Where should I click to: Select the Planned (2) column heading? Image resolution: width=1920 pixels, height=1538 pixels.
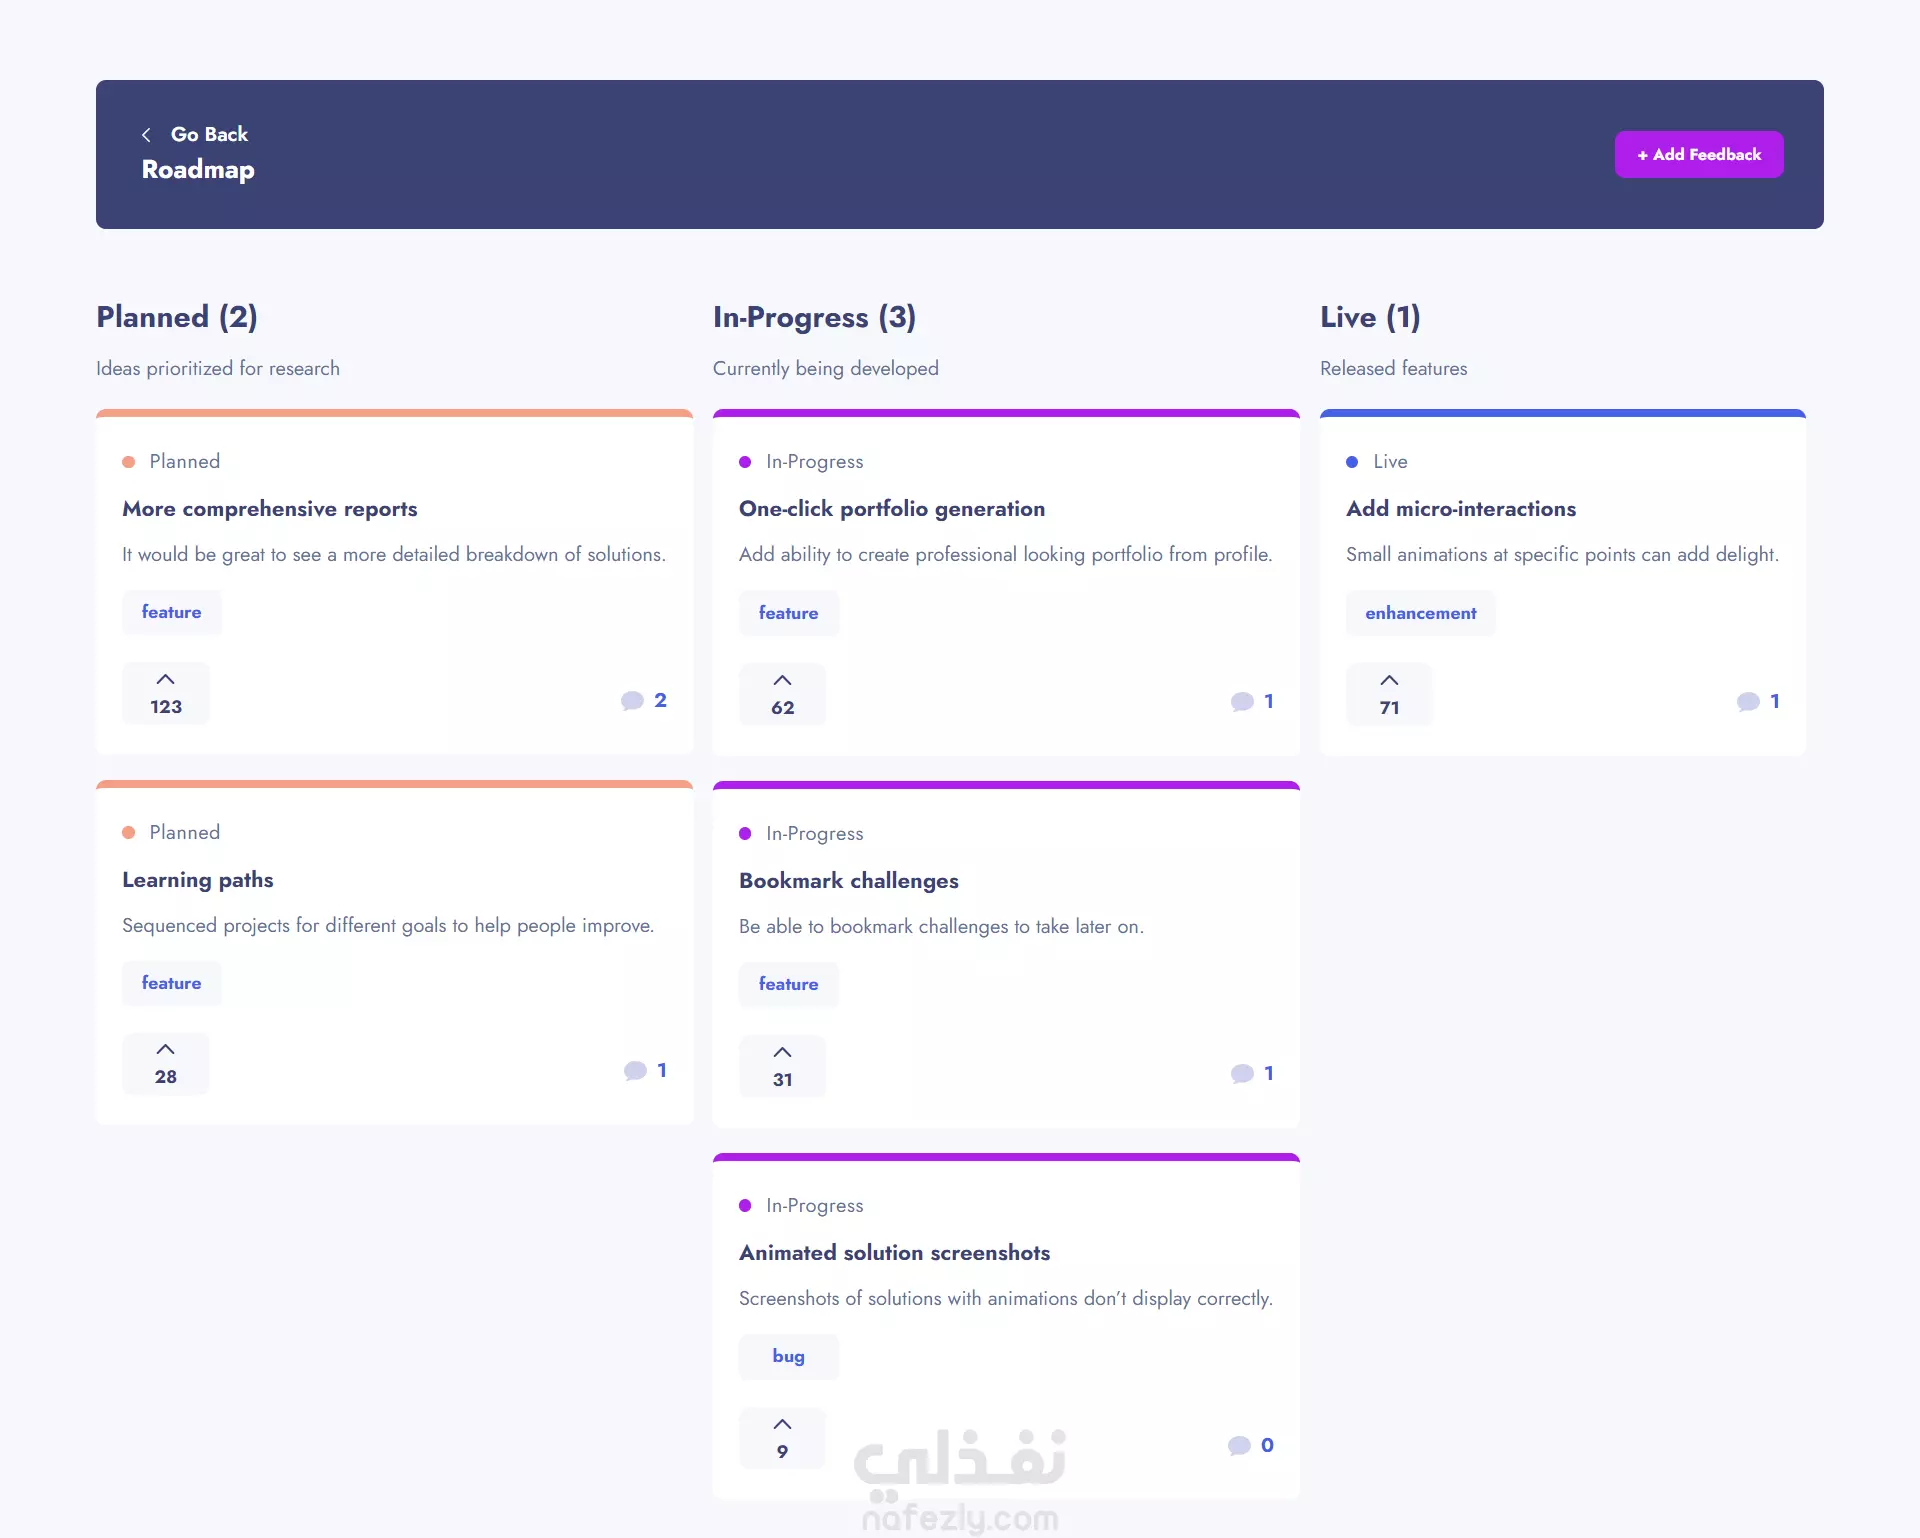pyautogui.click(x=177, y=317)
